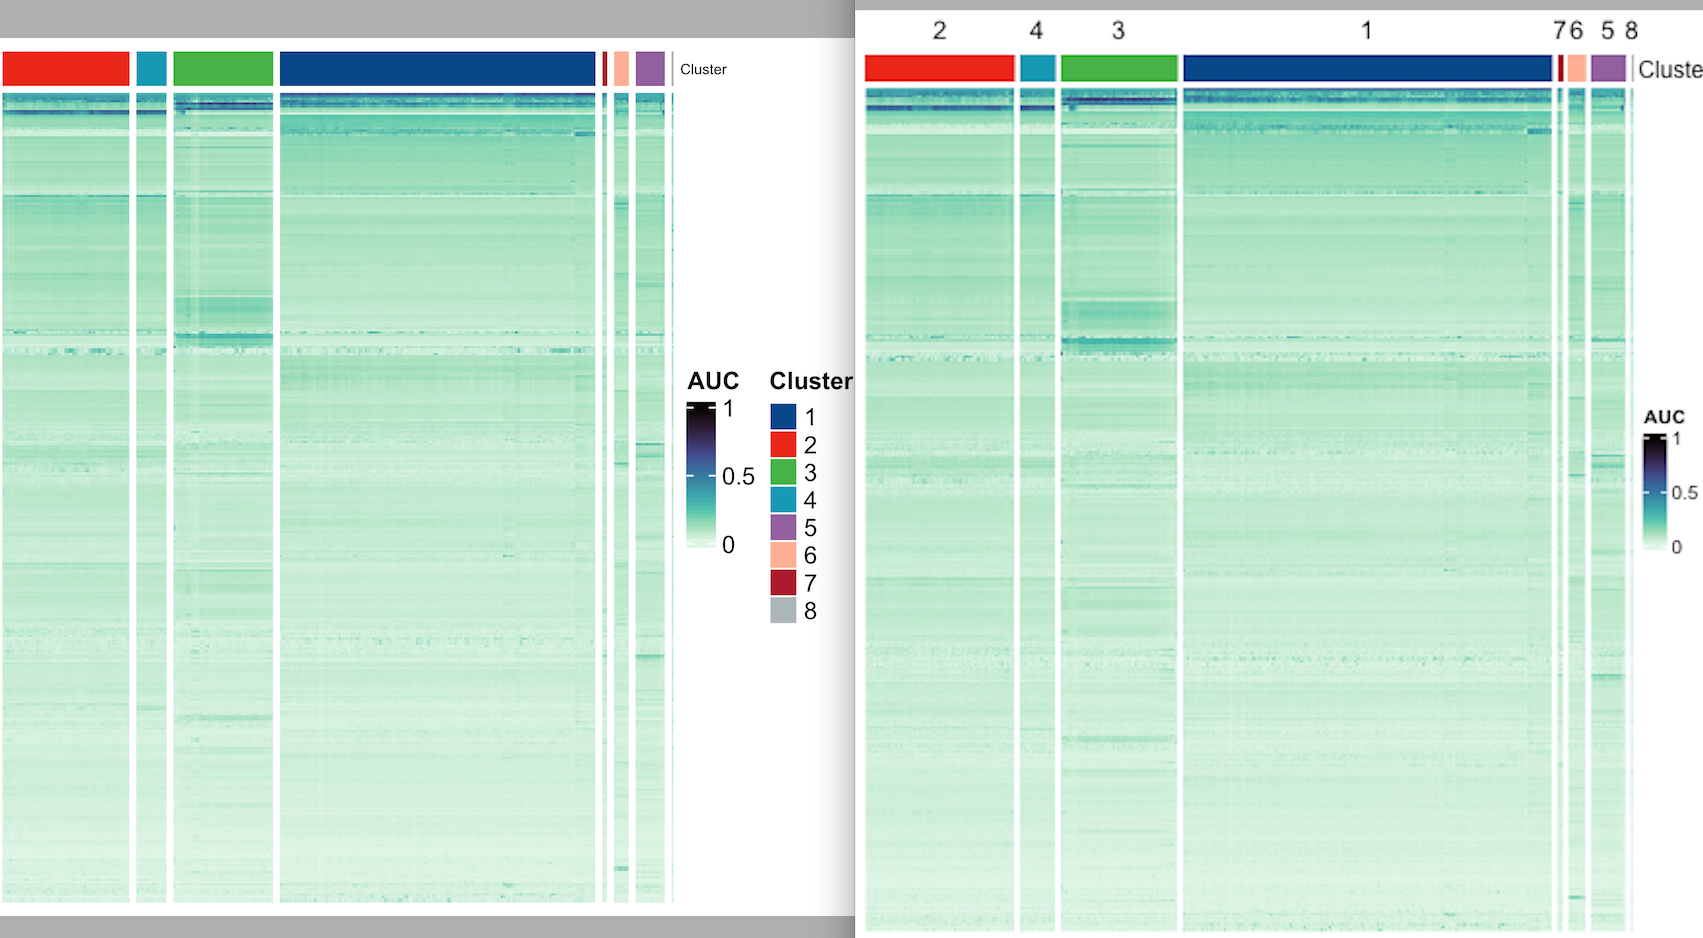Click the green Cluster 3 annotation bar
1703x938 pixels.
222,68
